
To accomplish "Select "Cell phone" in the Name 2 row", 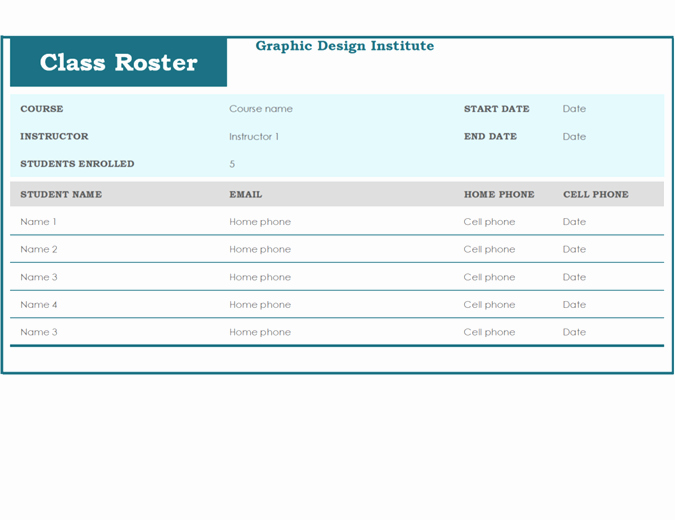I will [x=489, y=249].
